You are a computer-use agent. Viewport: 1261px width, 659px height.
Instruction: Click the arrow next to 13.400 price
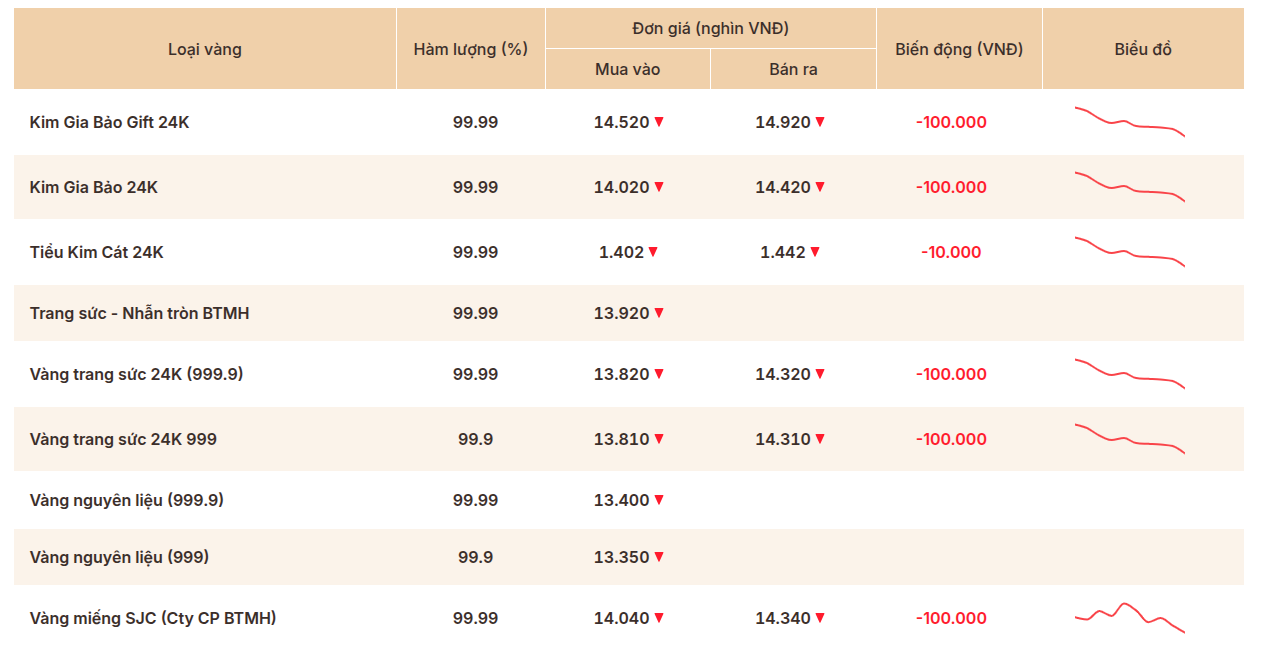[659, 500]
